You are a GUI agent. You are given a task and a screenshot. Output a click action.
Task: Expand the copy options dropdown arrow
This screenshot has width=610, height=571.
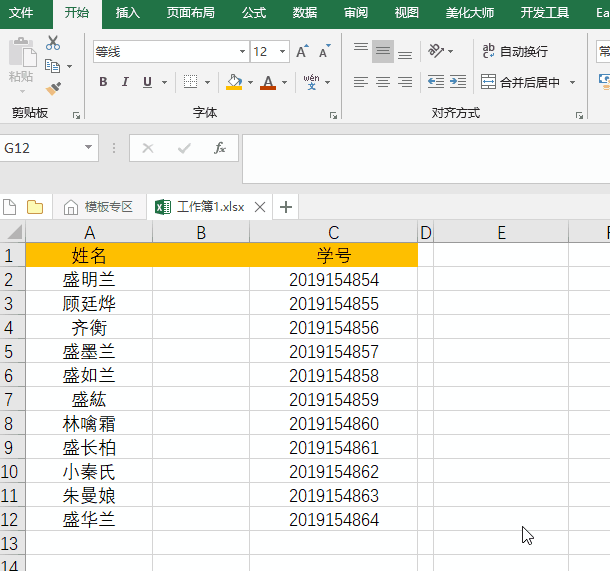(x=70, y=67)
